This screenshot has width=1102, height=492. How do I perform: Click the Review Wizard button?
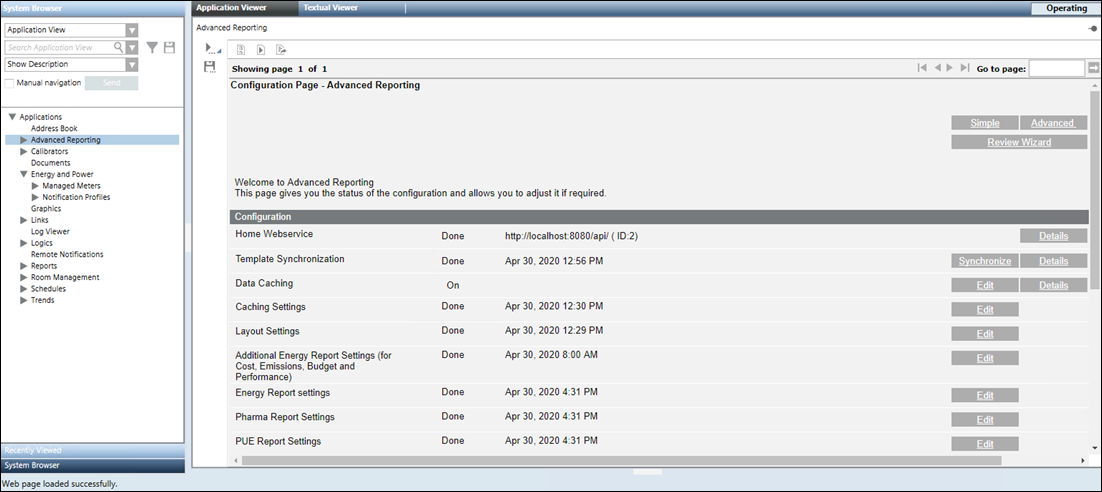pos(1017,142)
